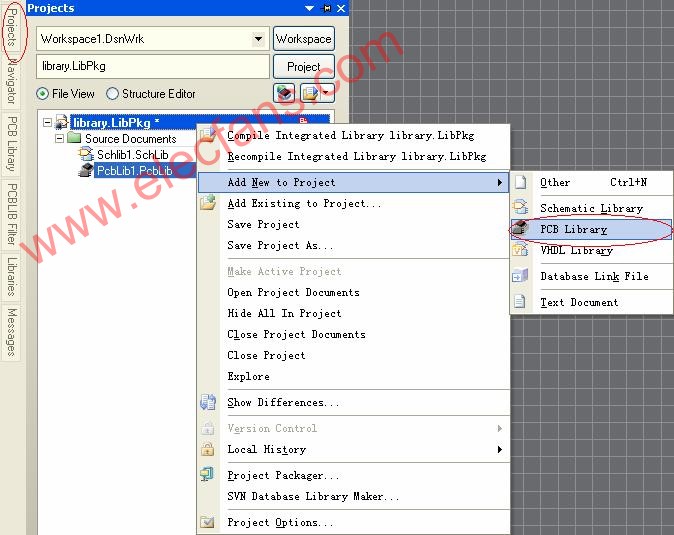Click the Project Options checkmark icon
This screenshot has height=535, width=674.
[x=208, y=522]
